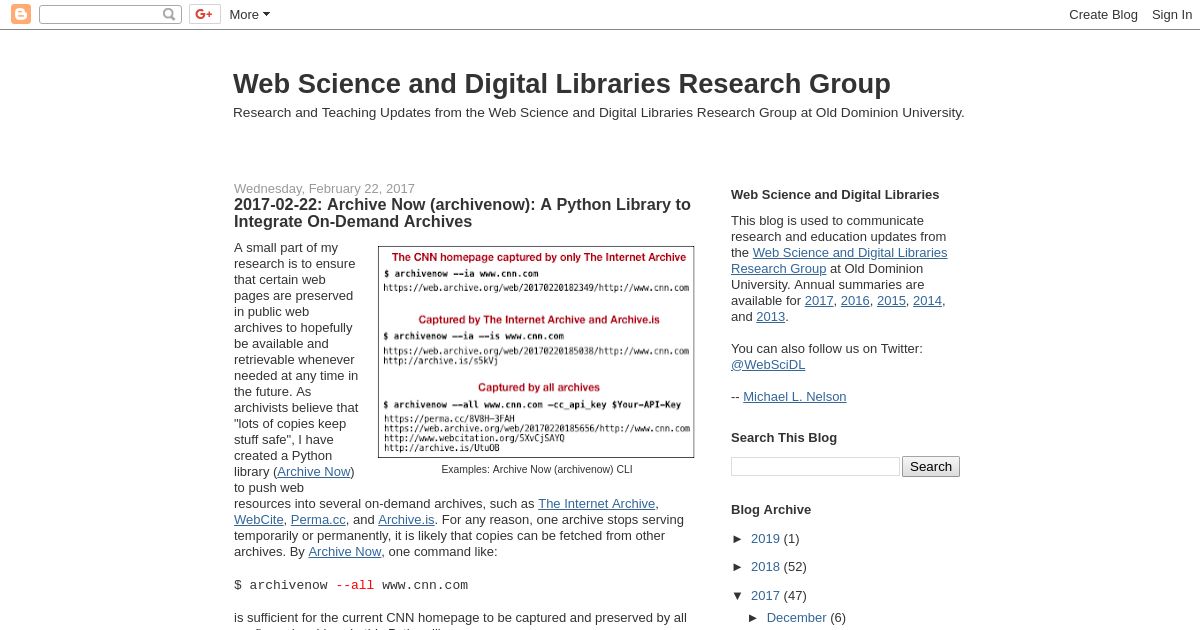
Task: Open the blog title heading link
Action: click(562, 84)
